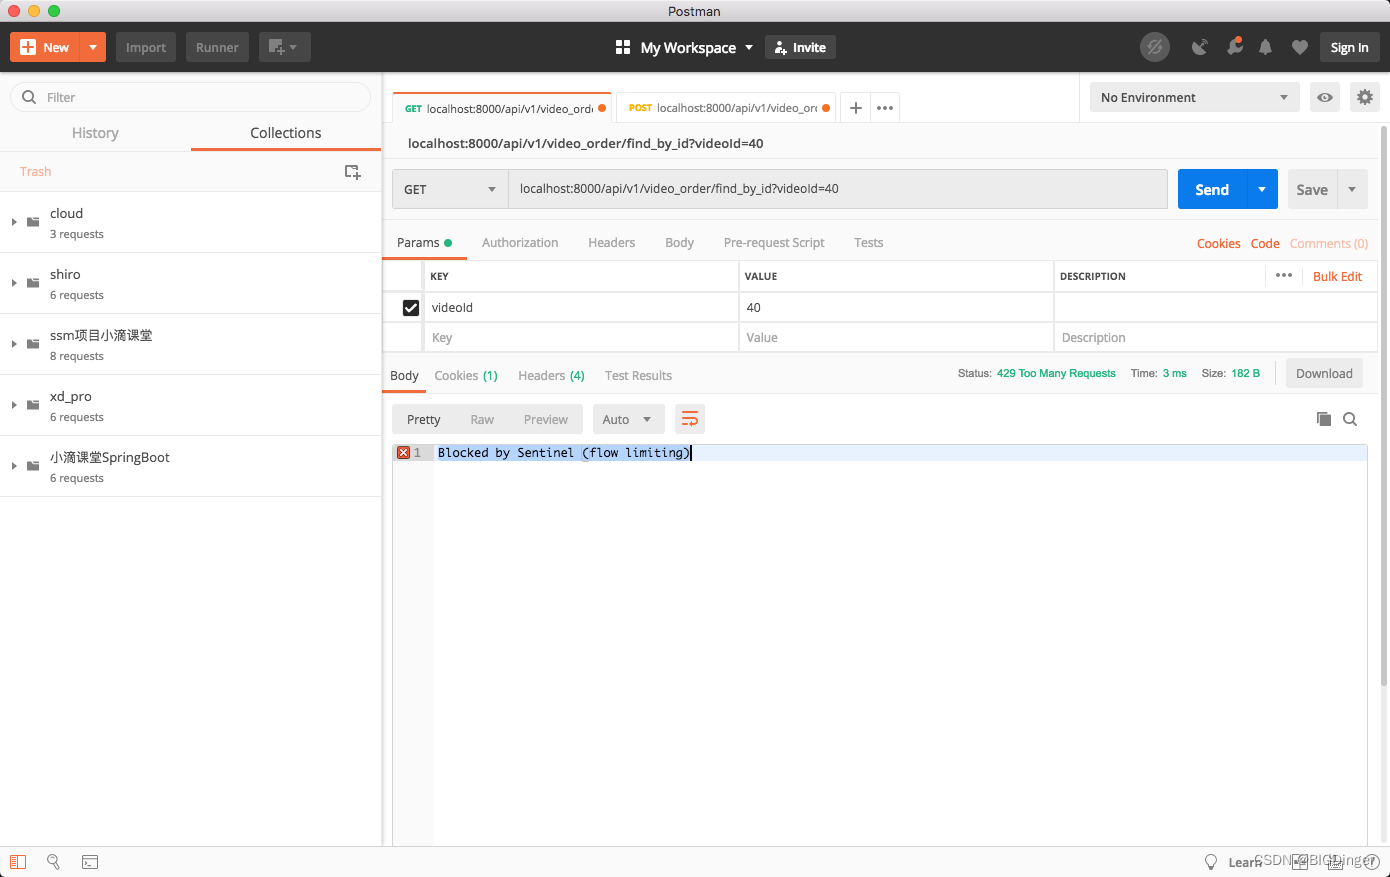Open the Comments (0) link
This screenshot has width=1390, height=877.
(1329, 244)
